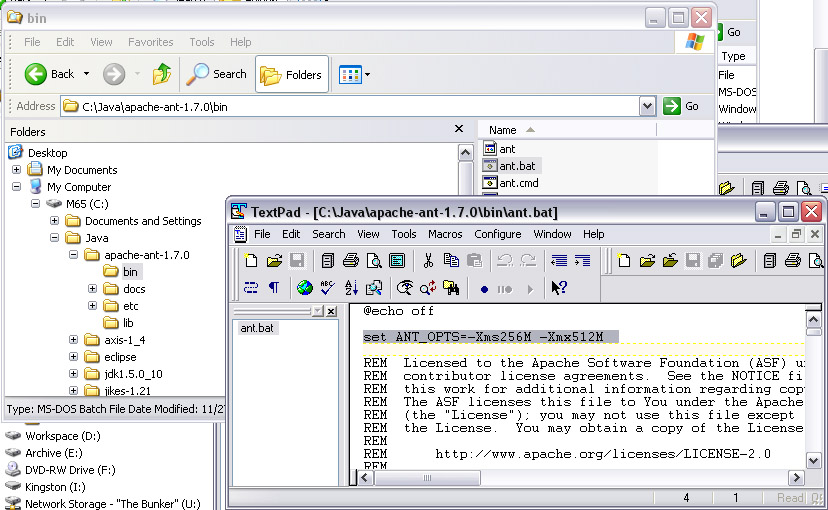Click the Up folder icon in Explorer
828x510 pixels.
click(161, 74)
